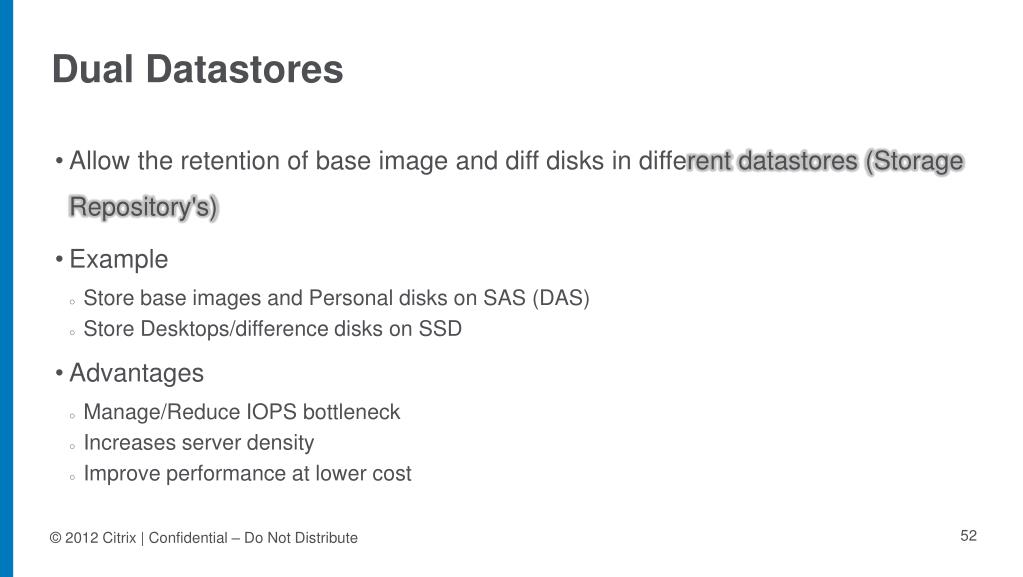1023x577 pixels.
Task: Click 'Confidential – Do Not Distribute' footer text
Action: (253, 538)
